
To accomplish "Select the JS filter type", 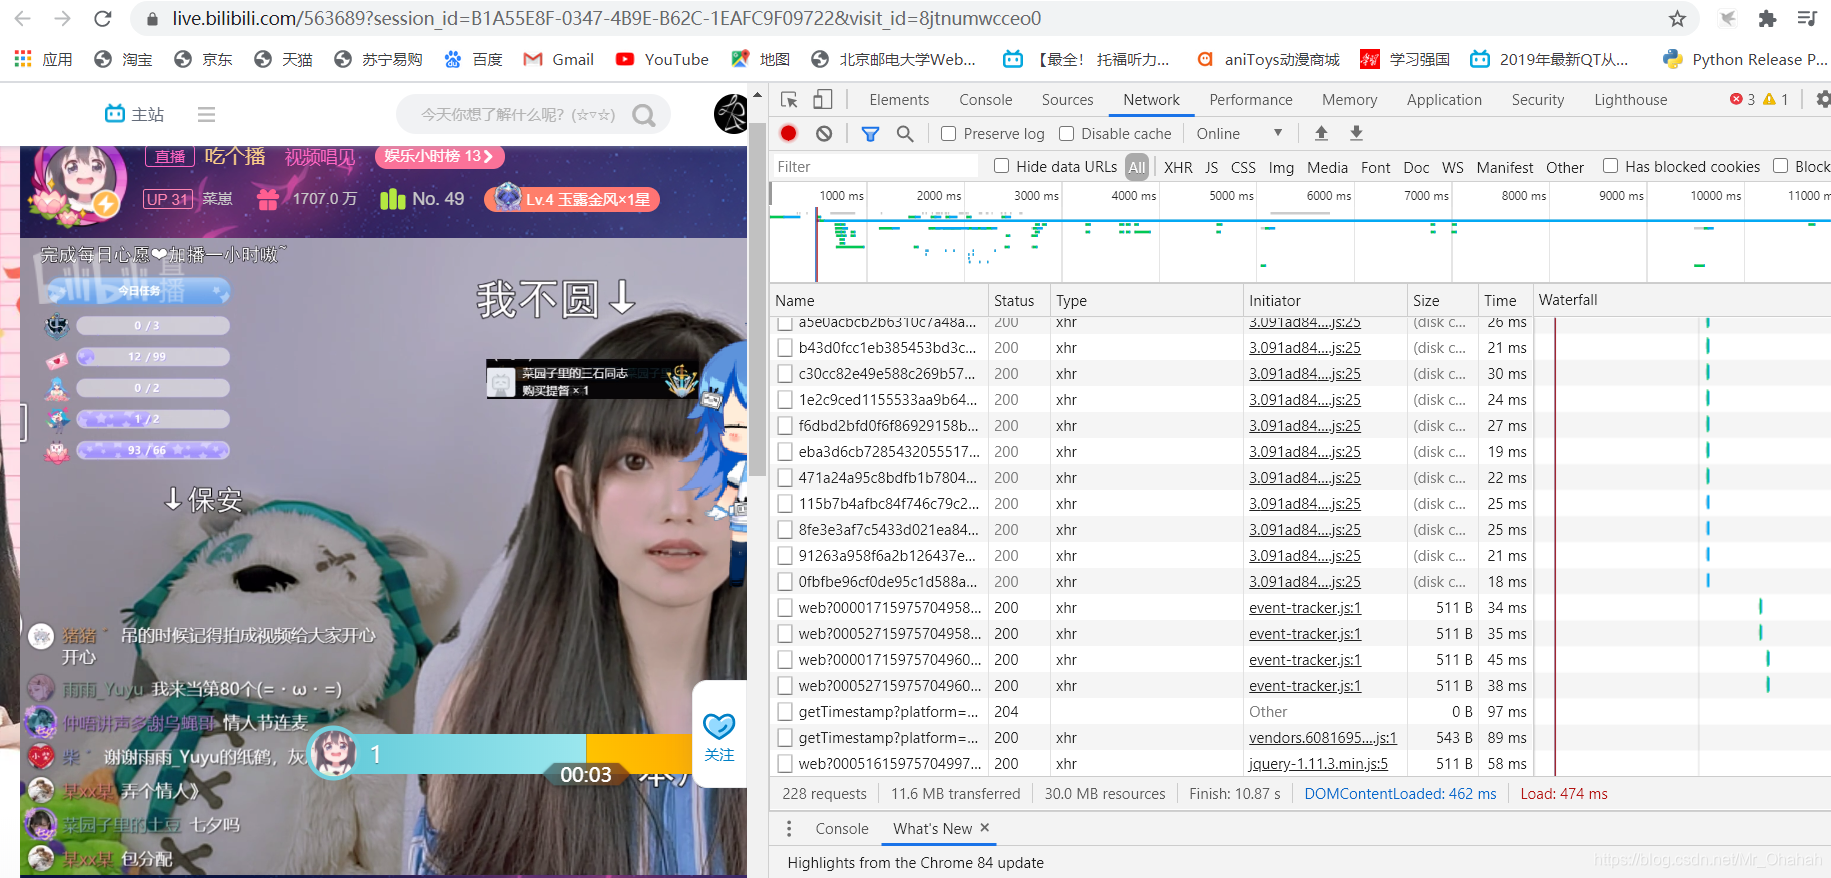I will [x=1211, y=167].
